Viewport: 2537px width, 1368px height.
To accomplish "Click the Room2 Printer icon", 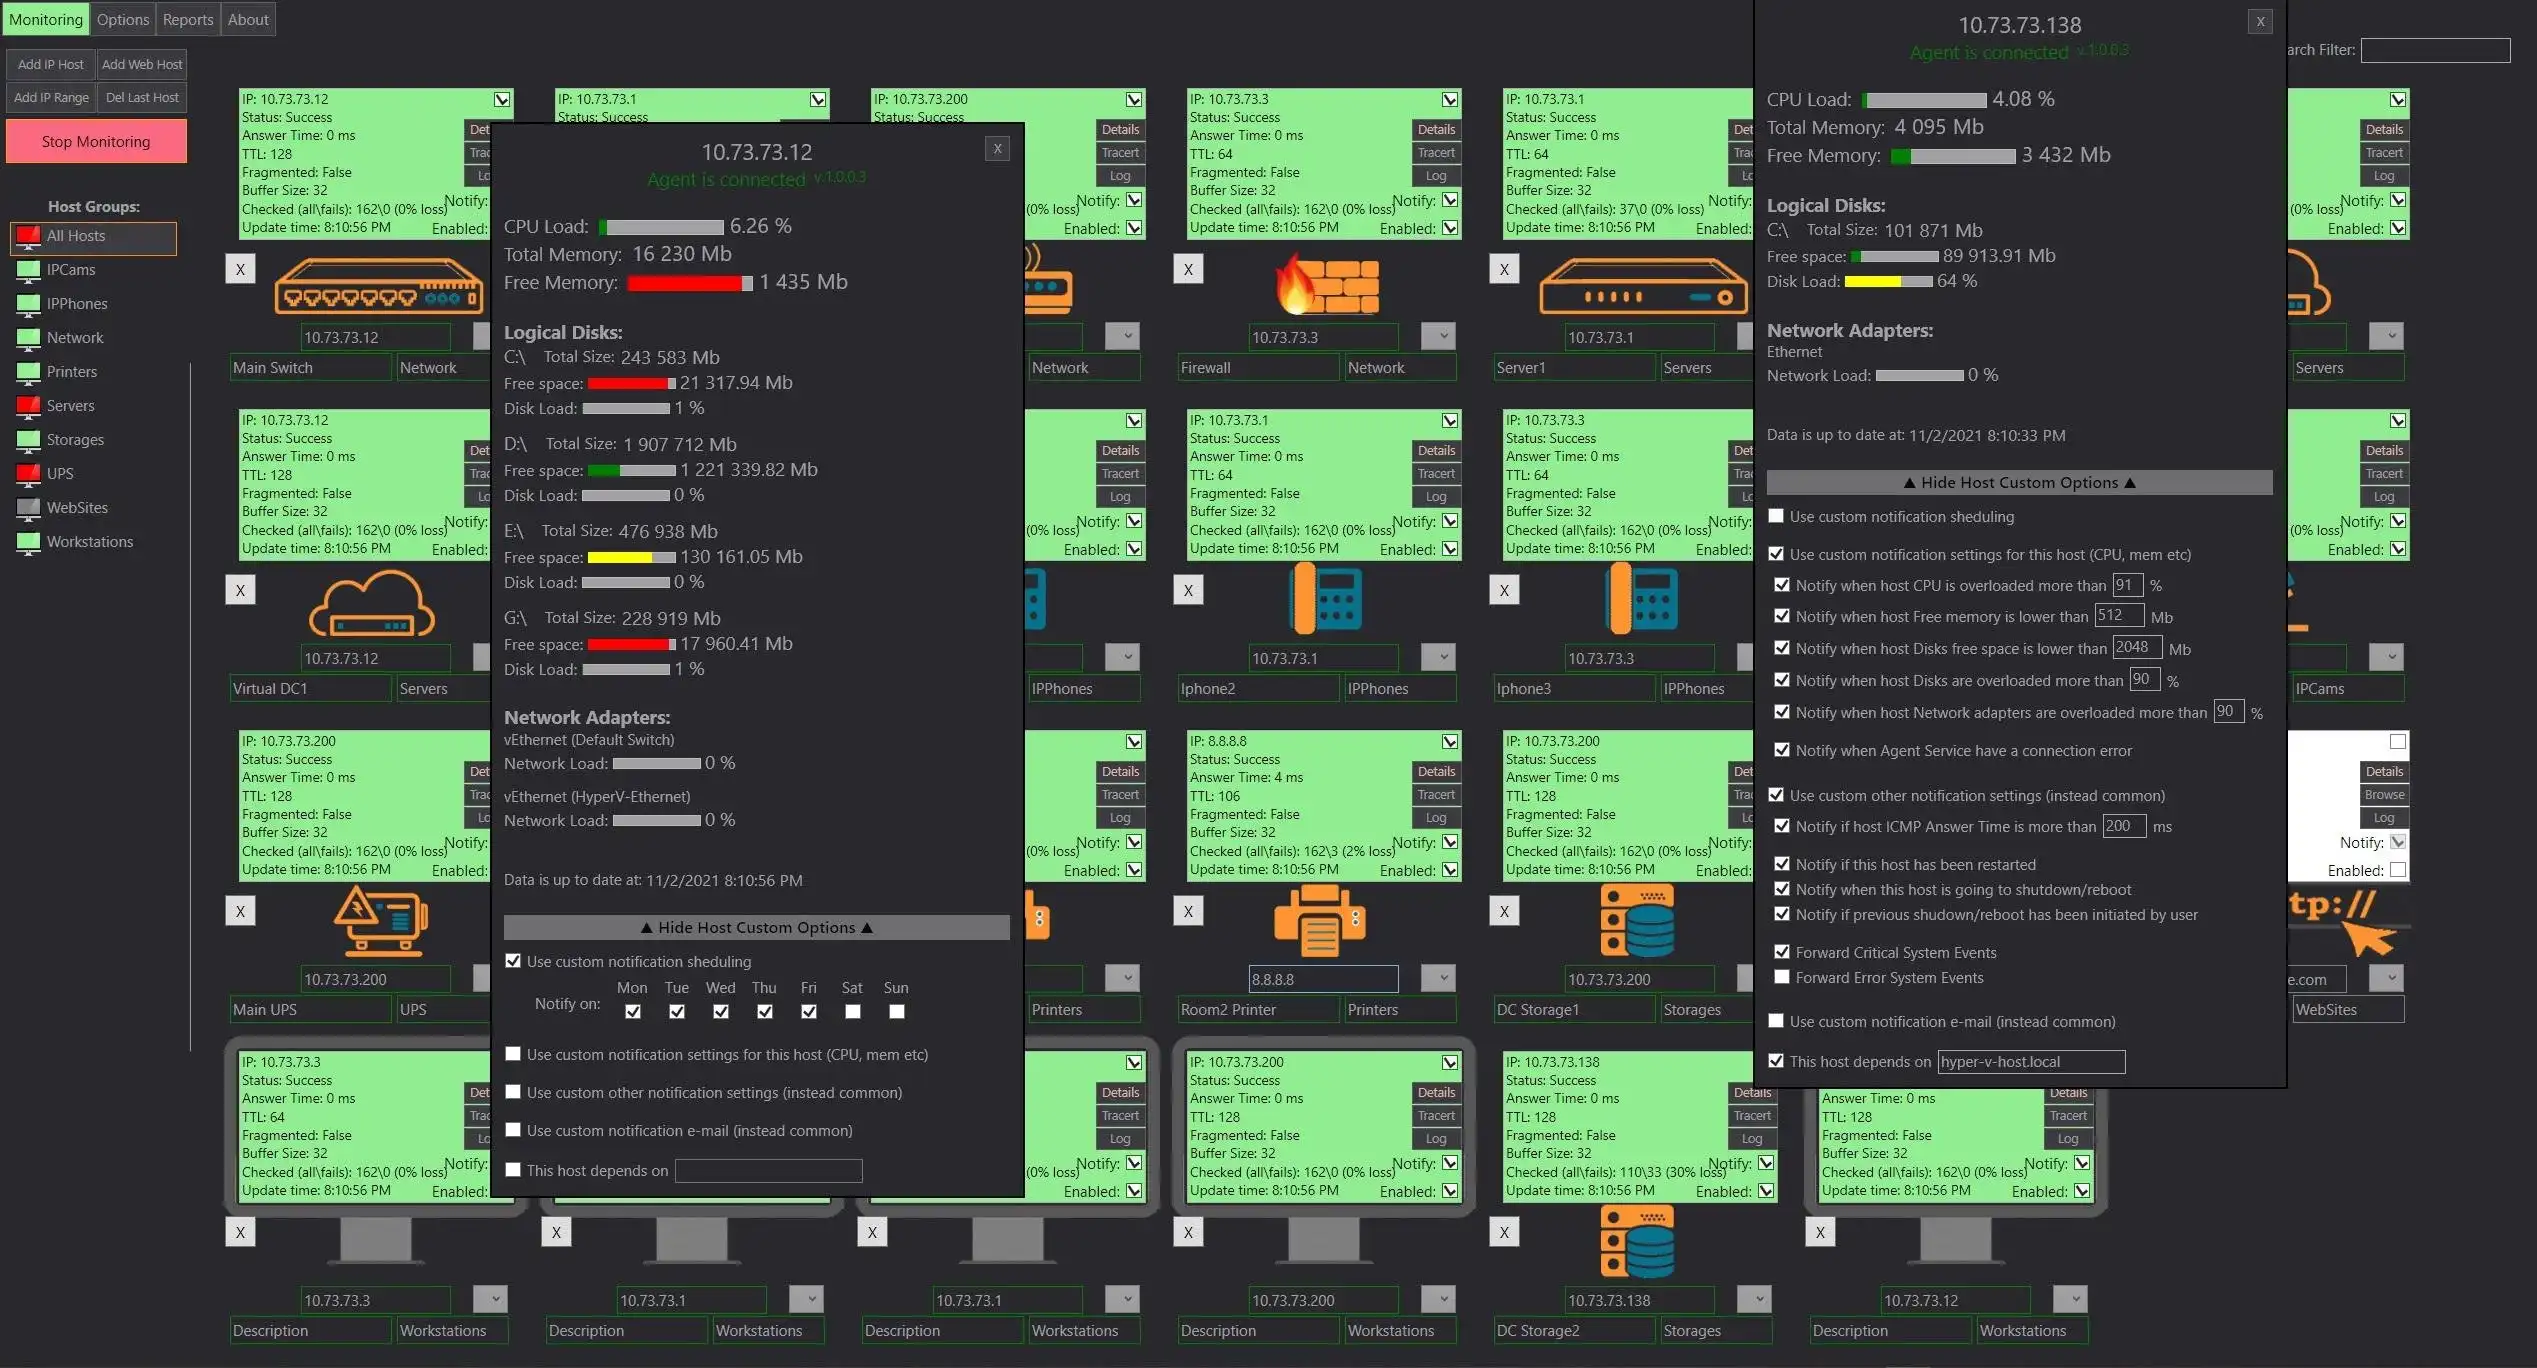I will point(1319,922).
